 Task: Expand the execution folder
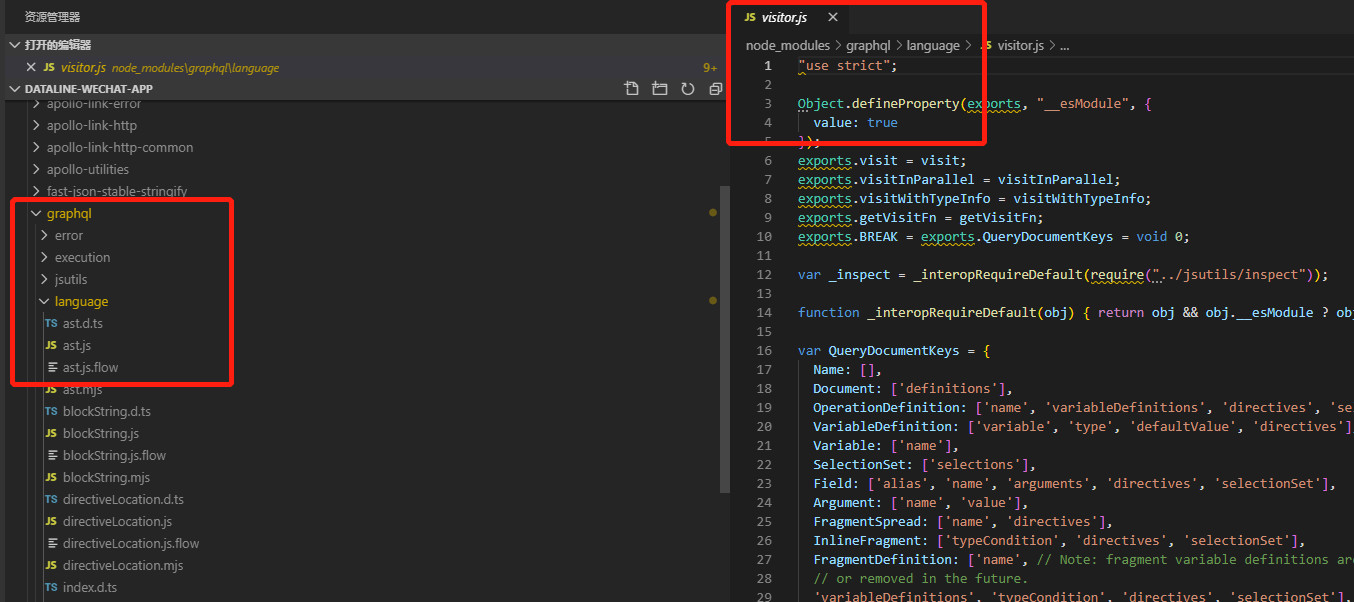tap(82, 257)
